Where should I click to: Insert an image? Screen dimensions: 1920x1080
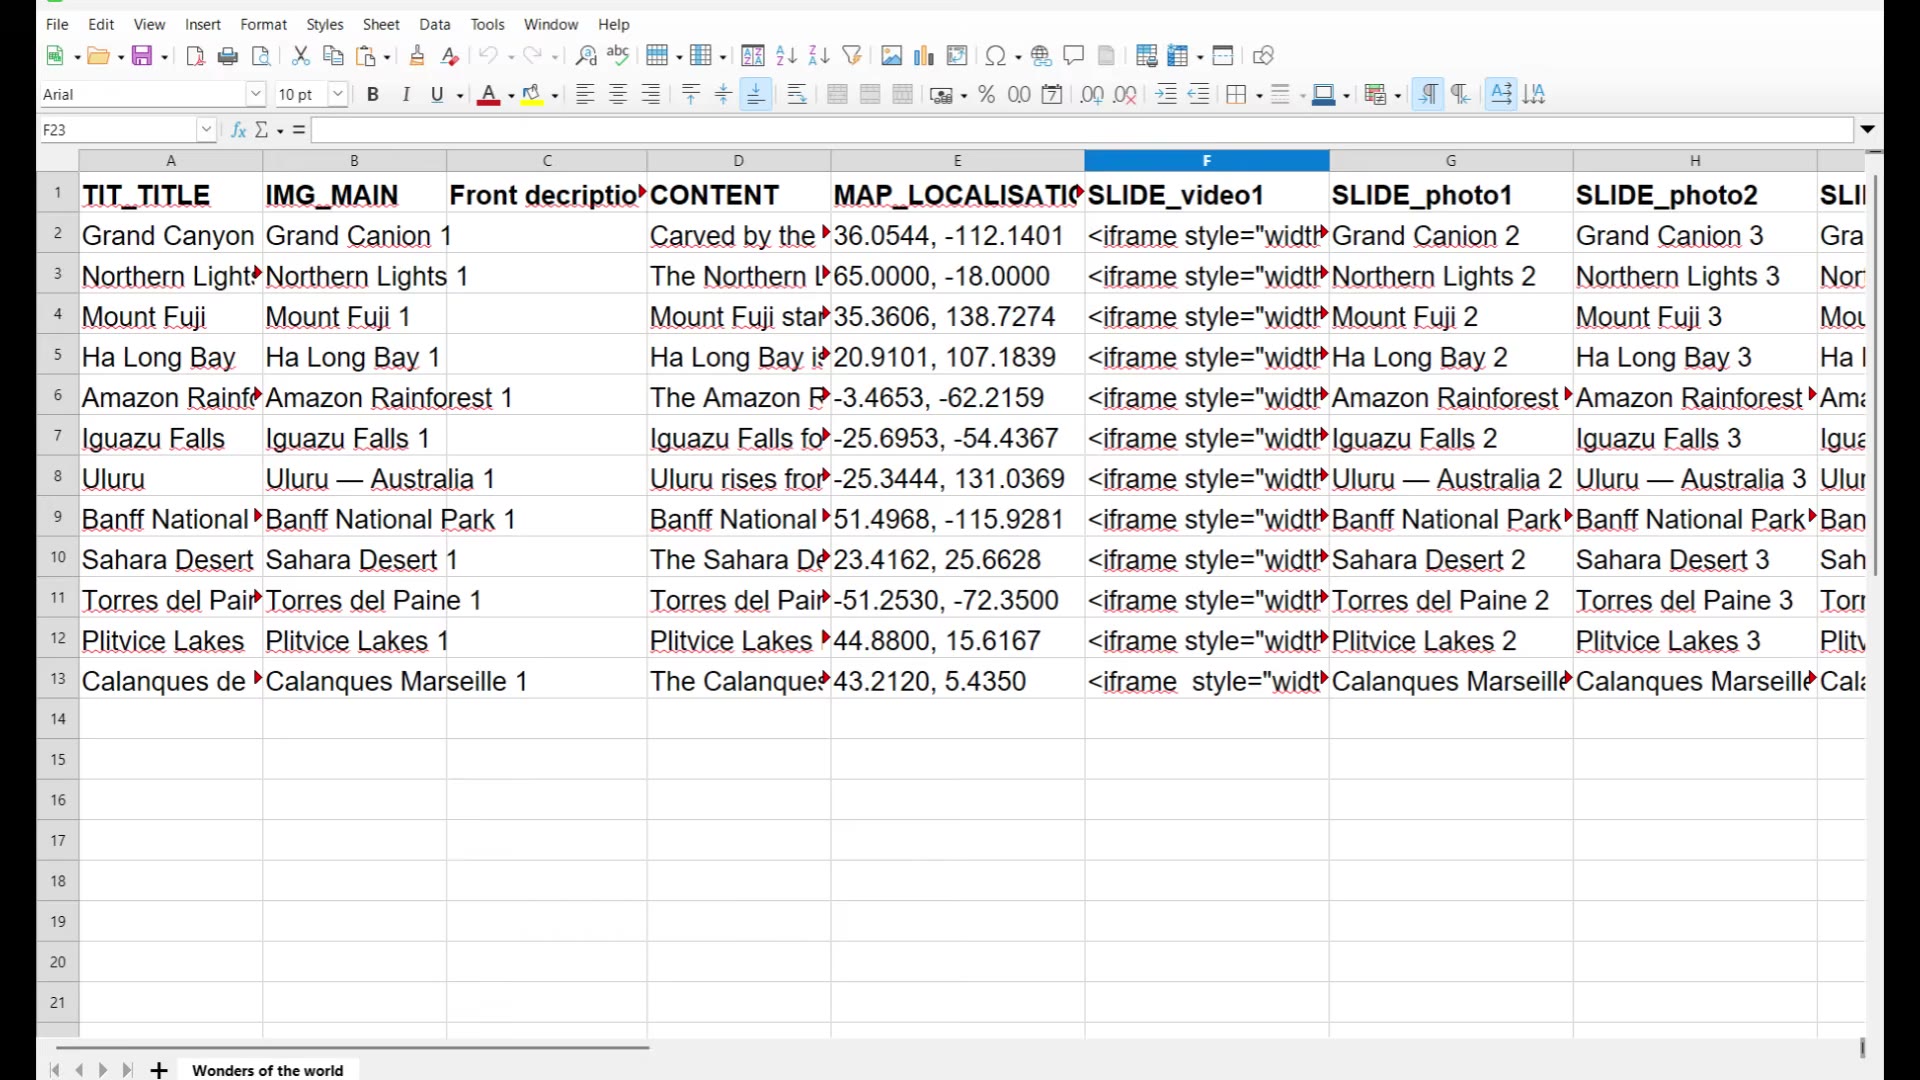tap(891, 56)
